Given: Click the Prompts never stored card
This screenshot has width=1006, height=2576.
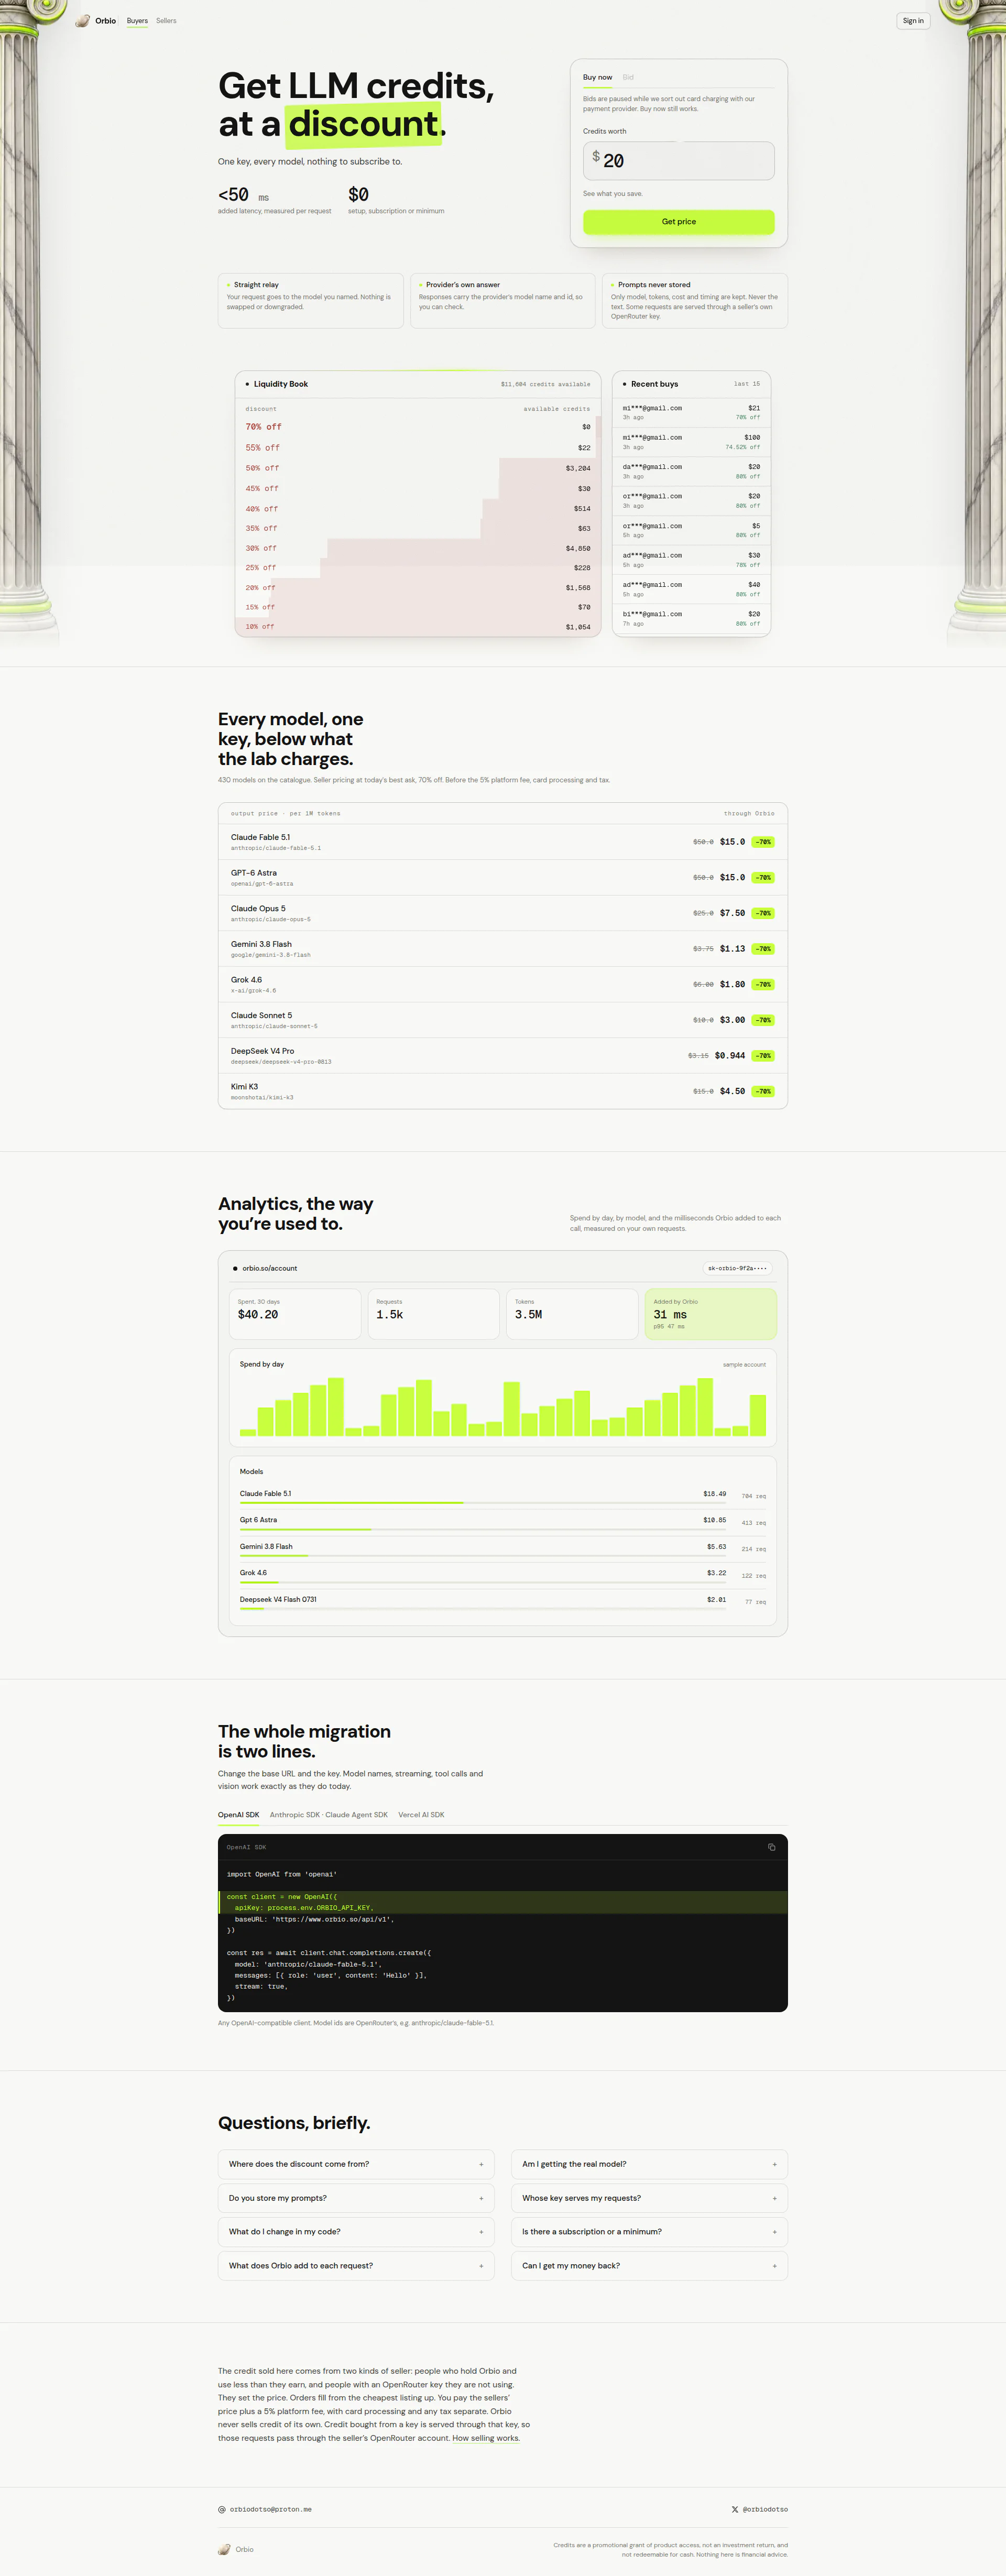Looking at the screenshot, I should (x=695, y=300).
